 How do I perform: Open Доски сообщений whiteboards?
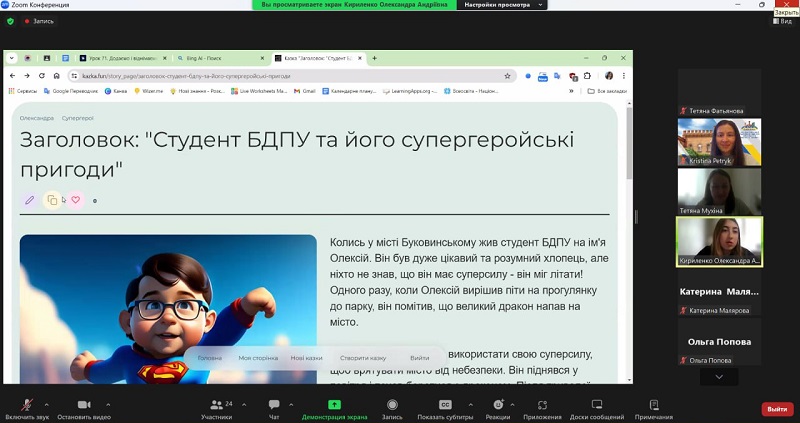tap(597, 409)
